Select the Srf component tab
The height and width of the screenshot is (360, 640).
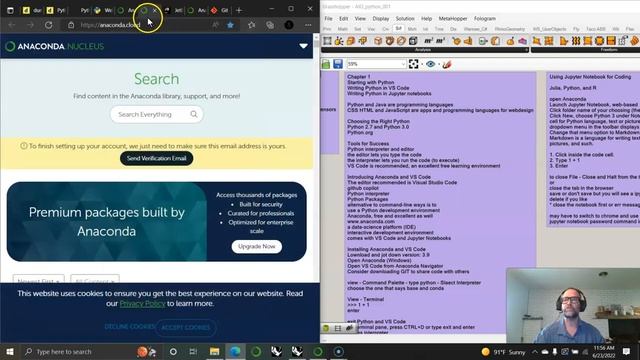point(398,29)
